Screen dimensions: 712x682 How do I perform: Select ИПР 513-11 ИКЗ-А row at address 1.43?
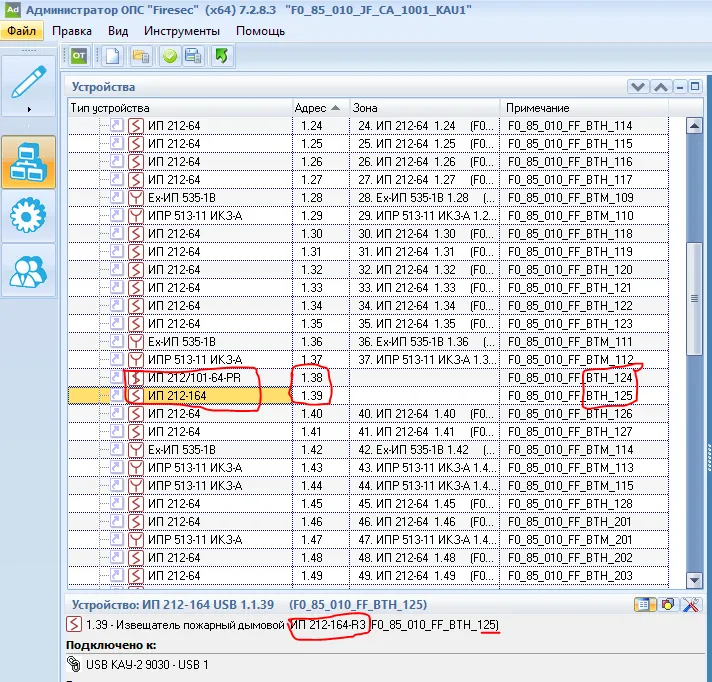tap(368, 468)
